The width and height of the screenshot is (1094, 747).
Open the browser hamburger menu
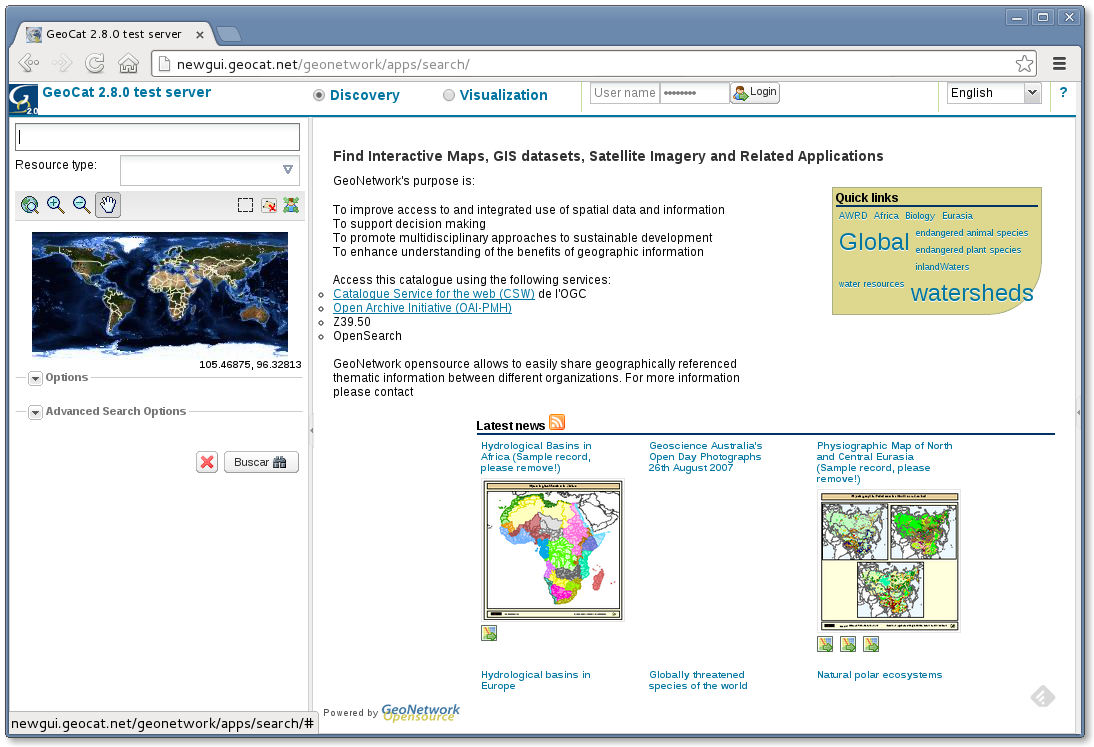1060,64
